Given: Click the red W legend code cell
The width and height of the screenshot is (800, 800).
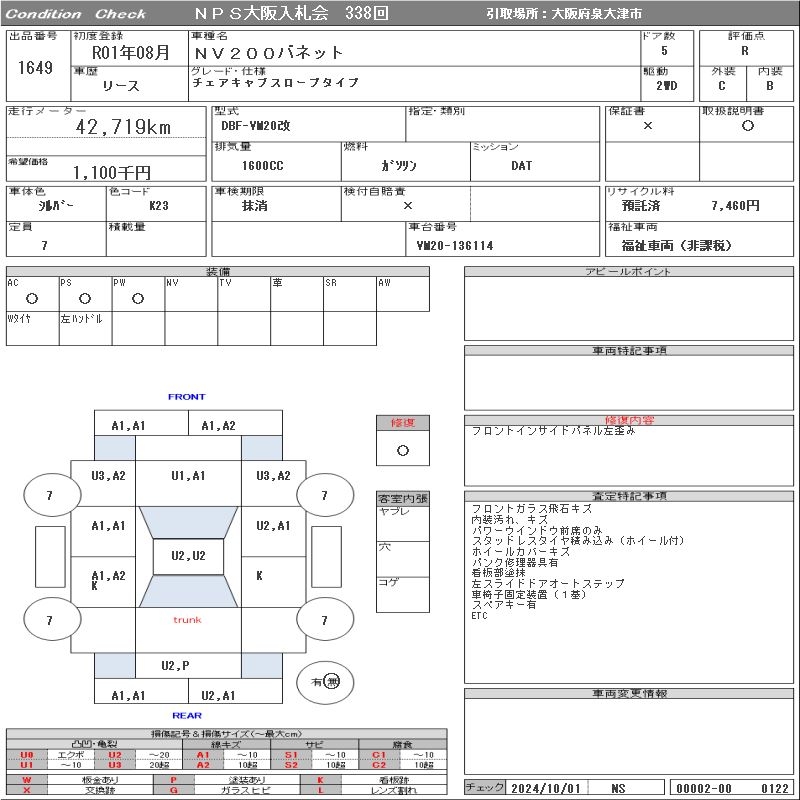Looking at the screenshot, I should (27, 780).
